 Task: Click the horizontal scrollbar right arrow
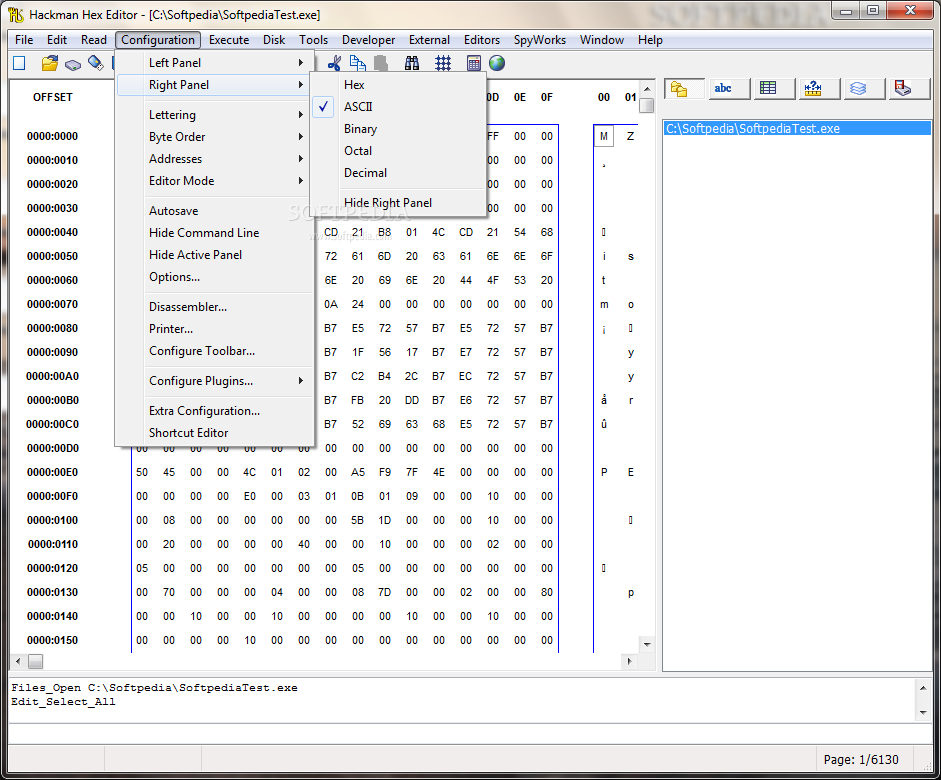pyautogui.click(x=629, y=661)
